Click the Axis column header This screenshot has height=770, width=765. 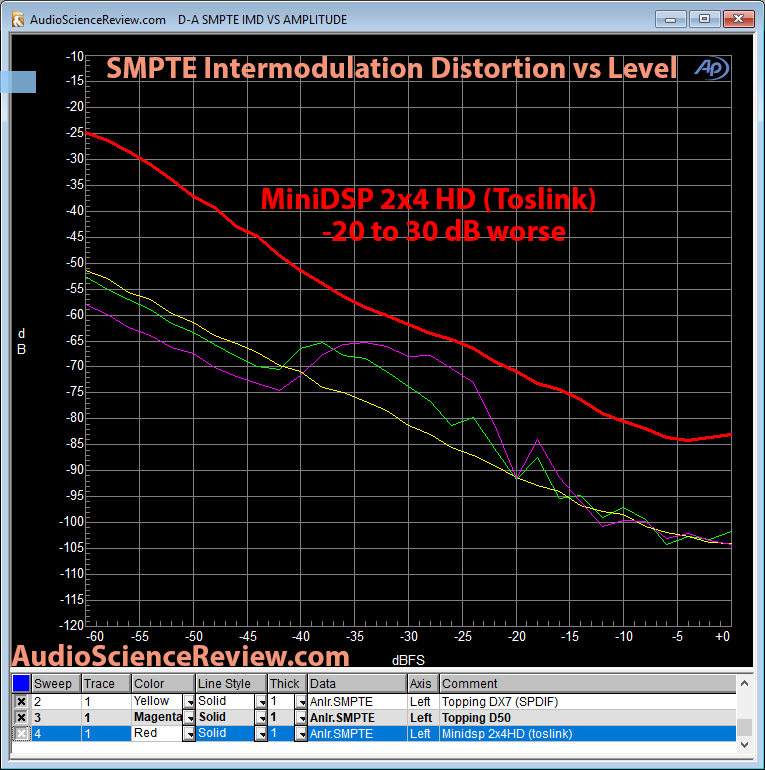tap(423, 683)
